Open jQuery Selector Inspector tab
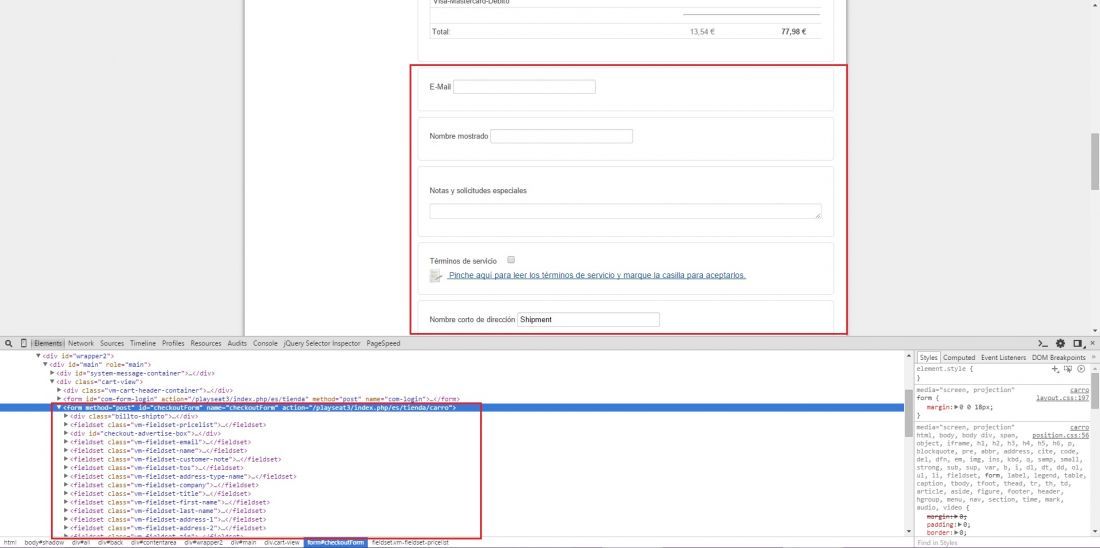The height and width of the screenshot is (548, 1100). [x=322, y=344]
